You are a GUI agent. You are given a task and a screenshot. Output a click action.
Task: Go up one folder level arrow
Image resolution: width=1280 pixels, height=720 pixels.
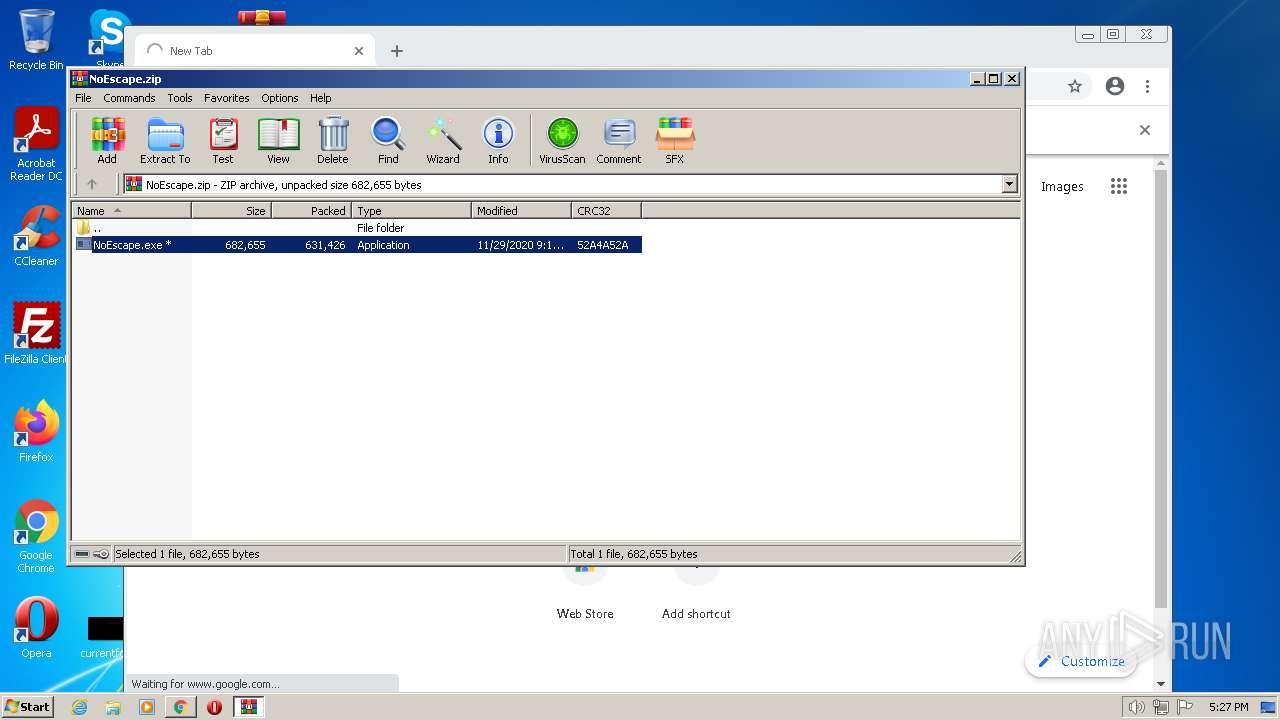92,184
